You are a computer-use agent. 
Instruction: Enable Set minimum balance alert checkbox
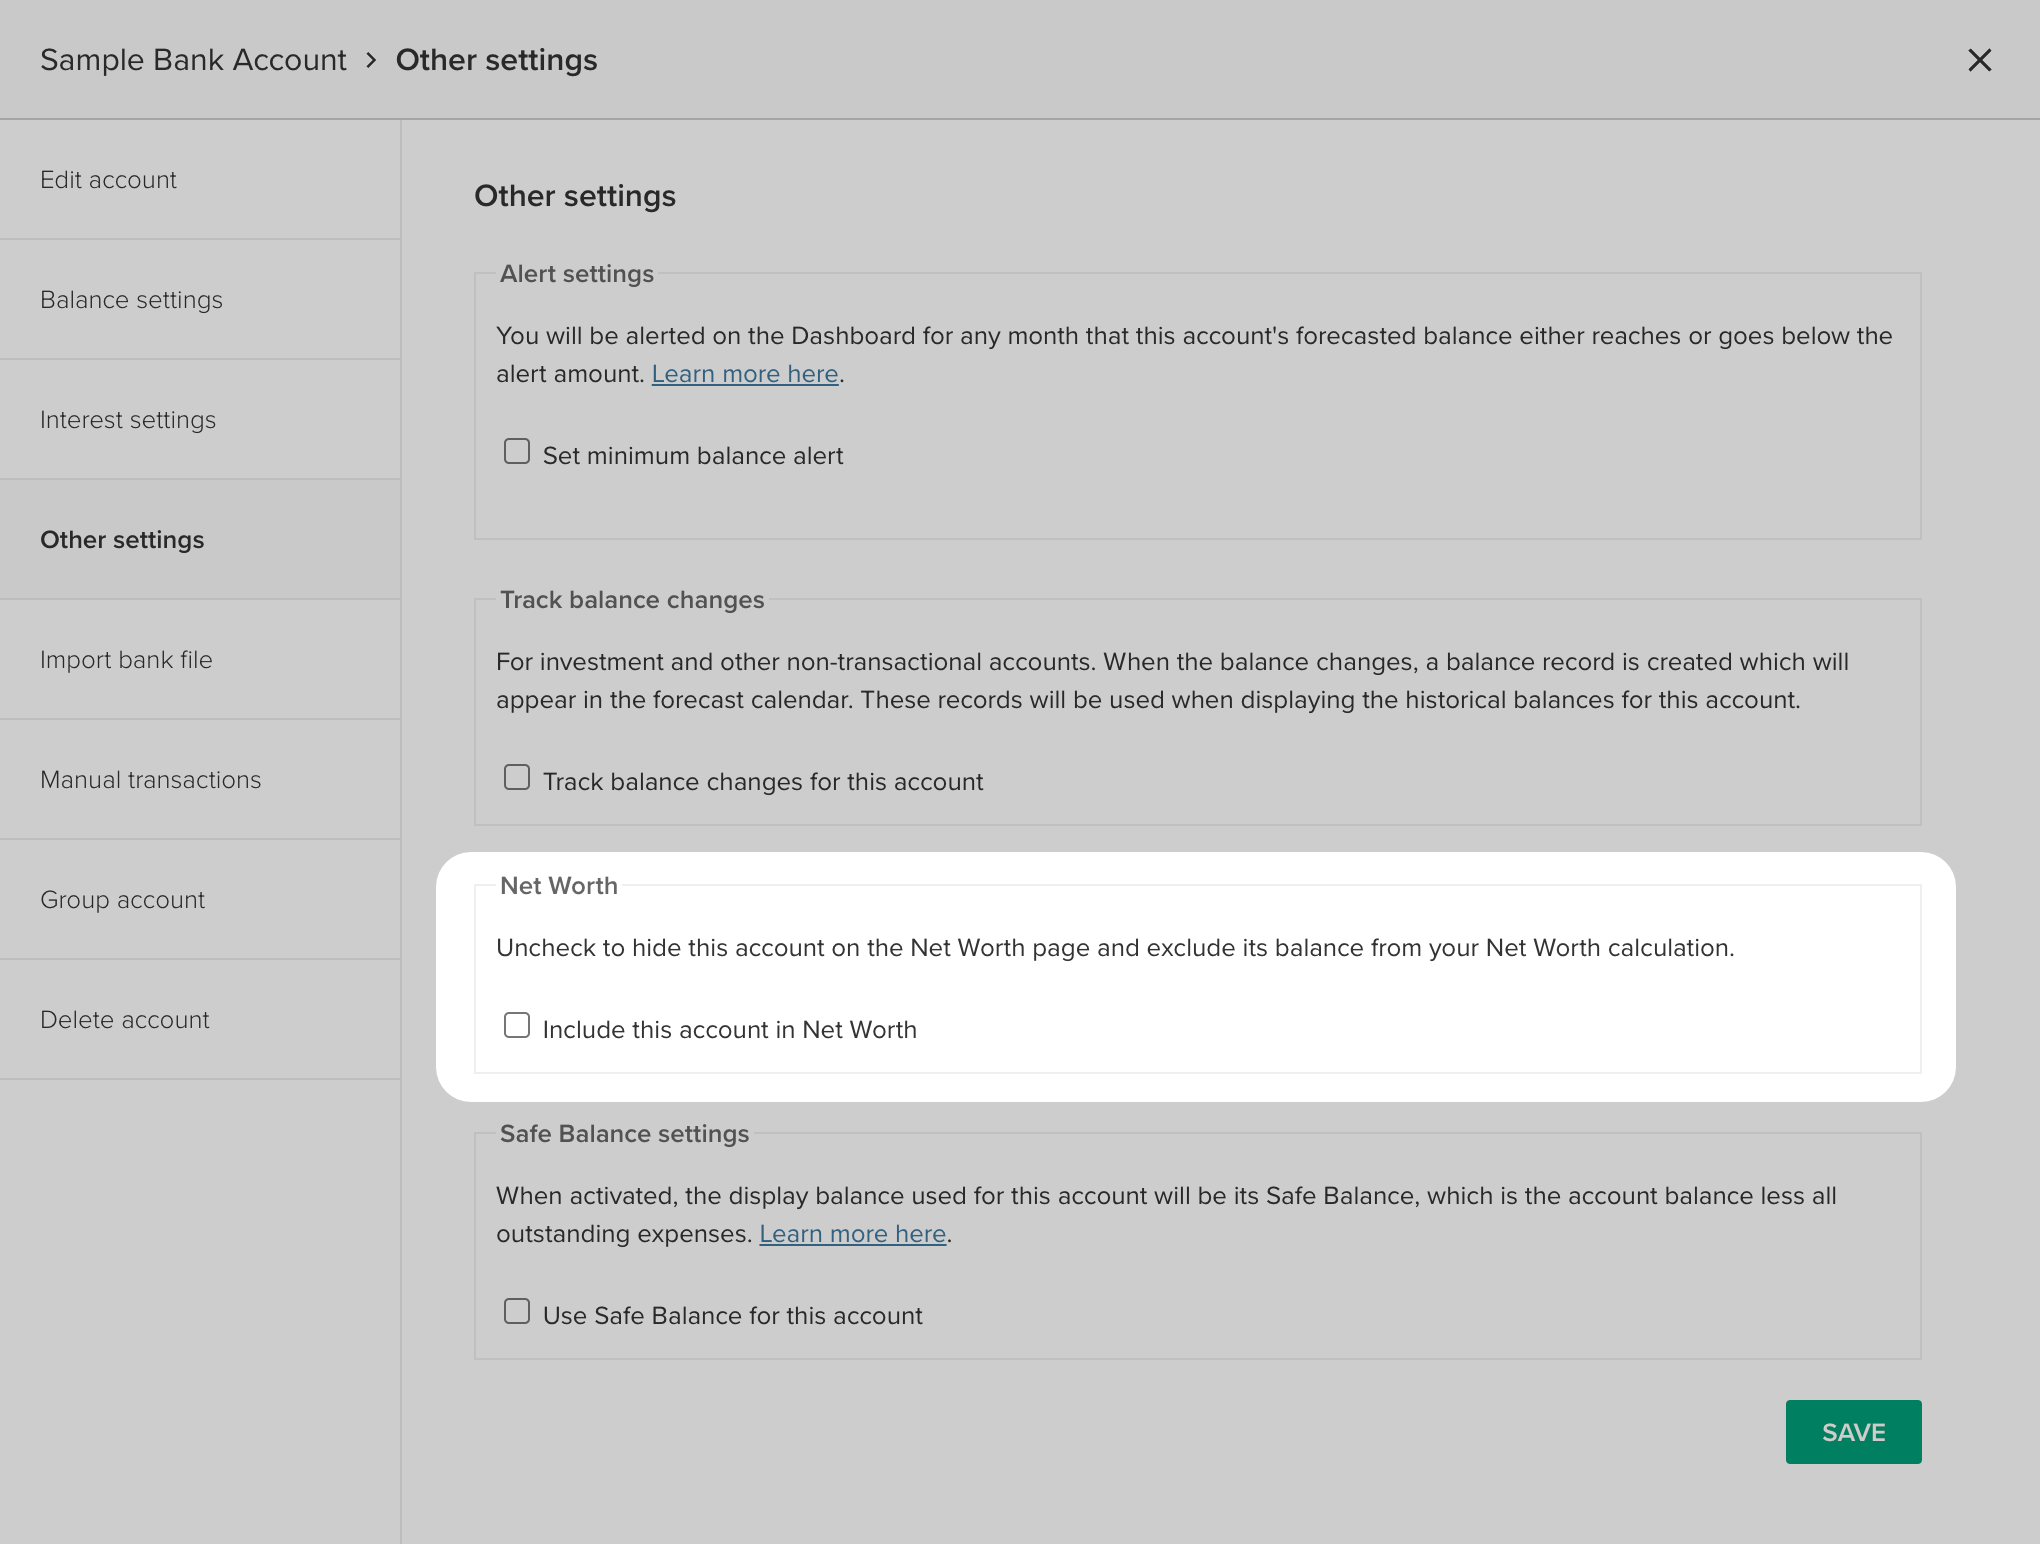pyautogui.click(x=517, y=452)
